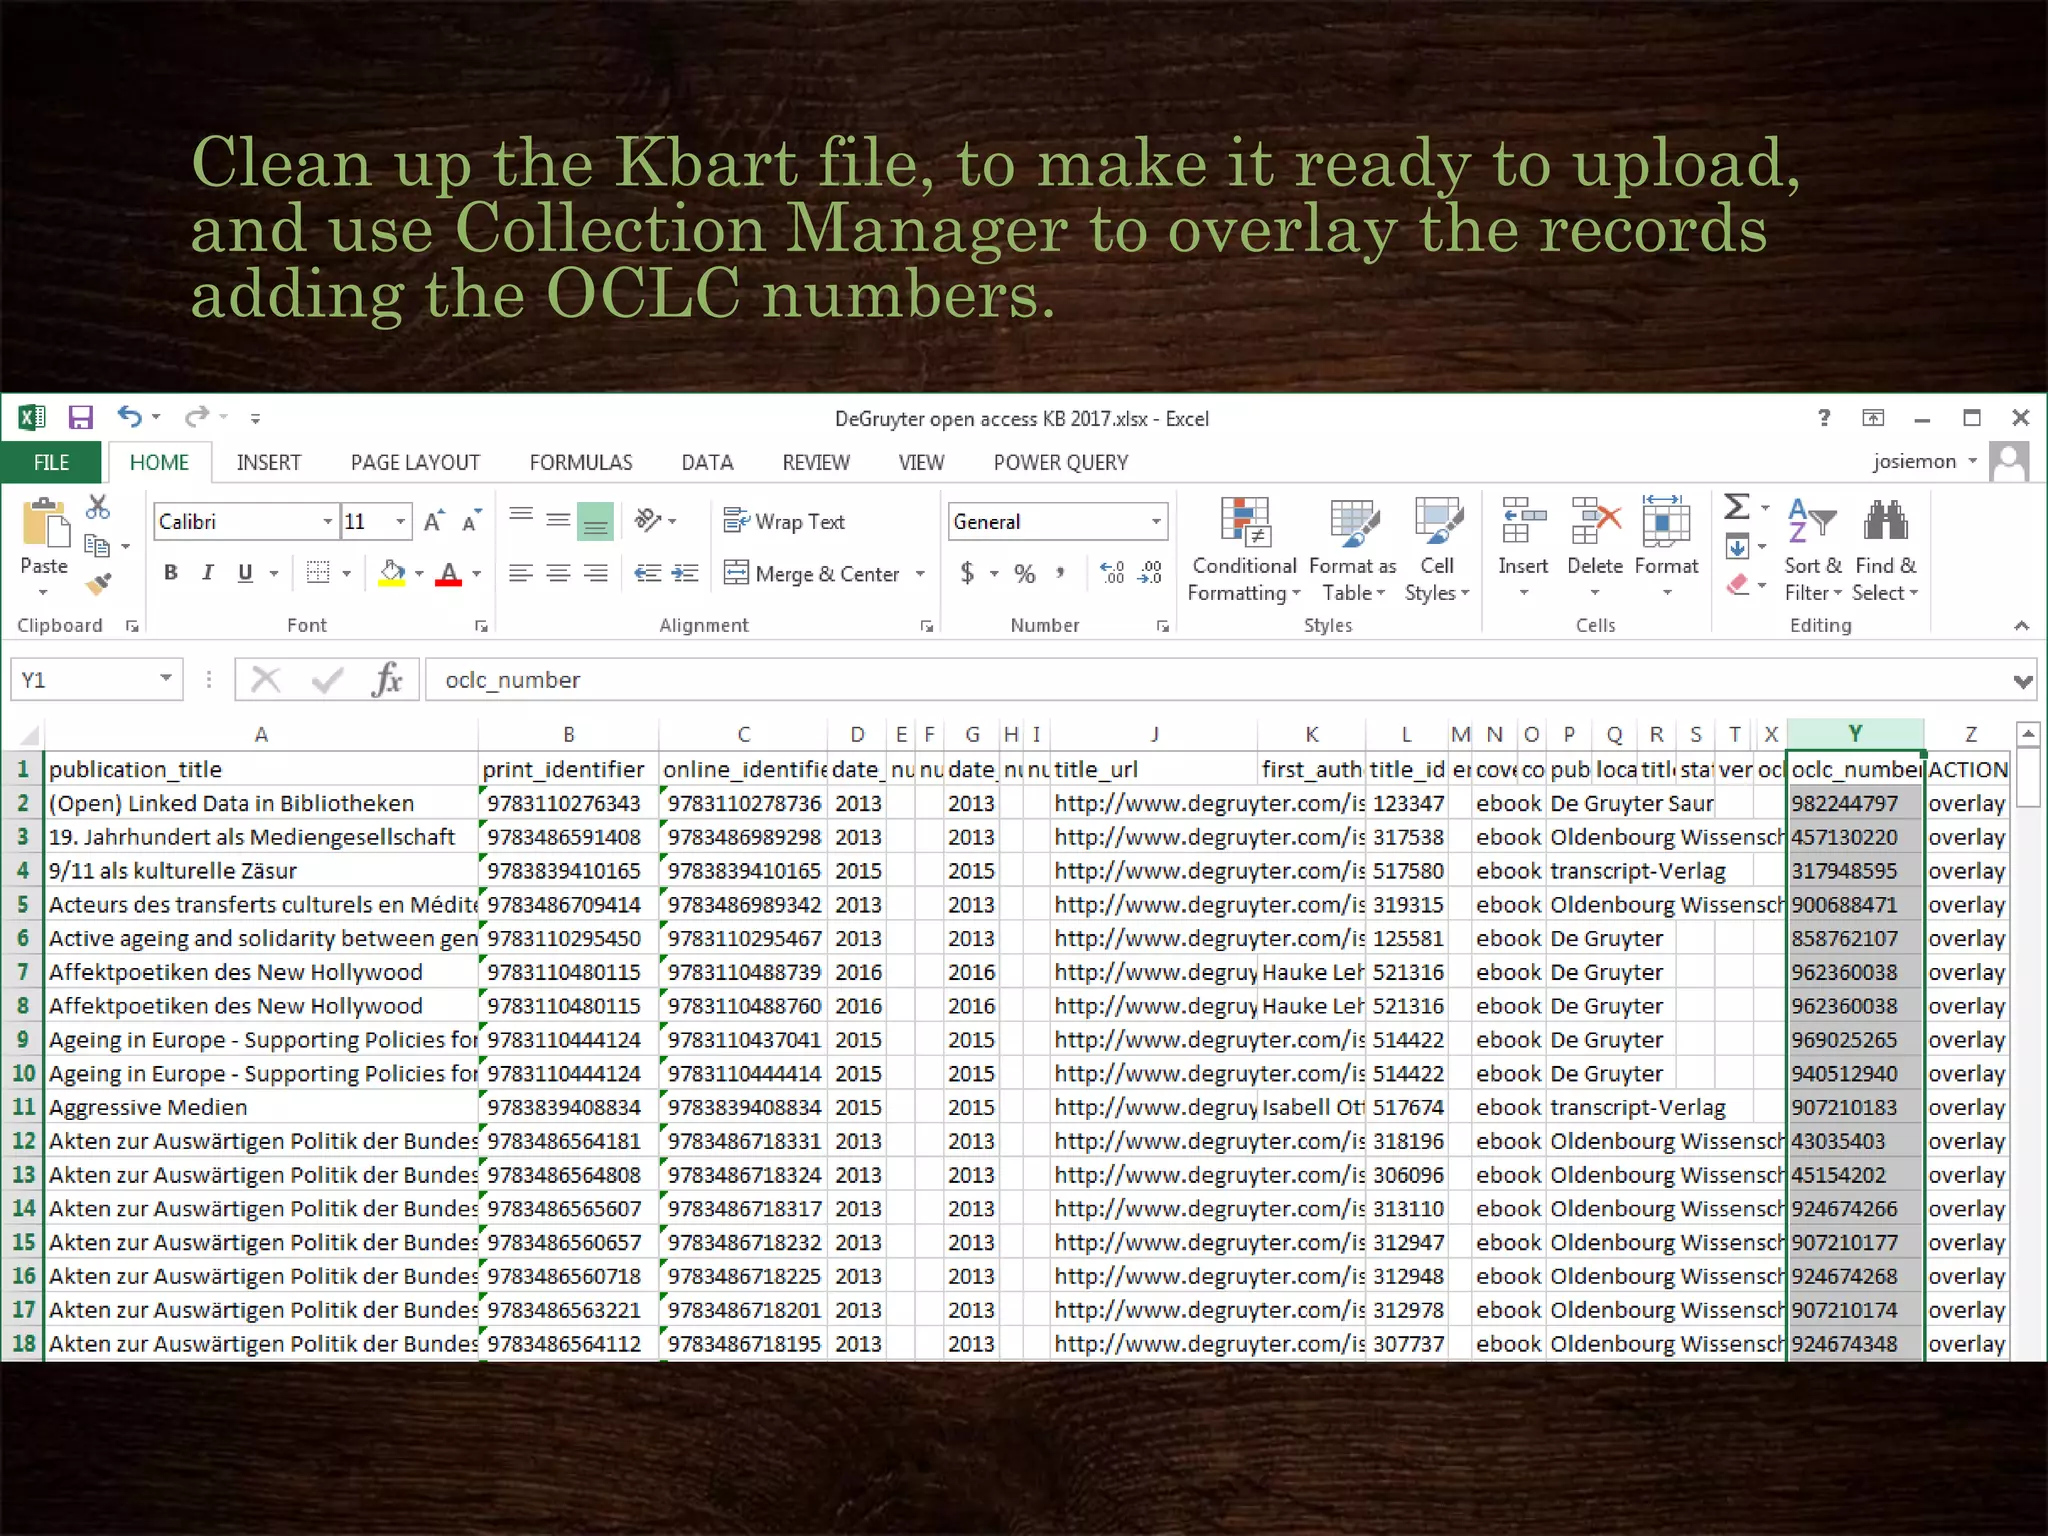Open Conditional Formatting menu
This screenshot has height=1536, width=2048.
tap(1244, 550)
